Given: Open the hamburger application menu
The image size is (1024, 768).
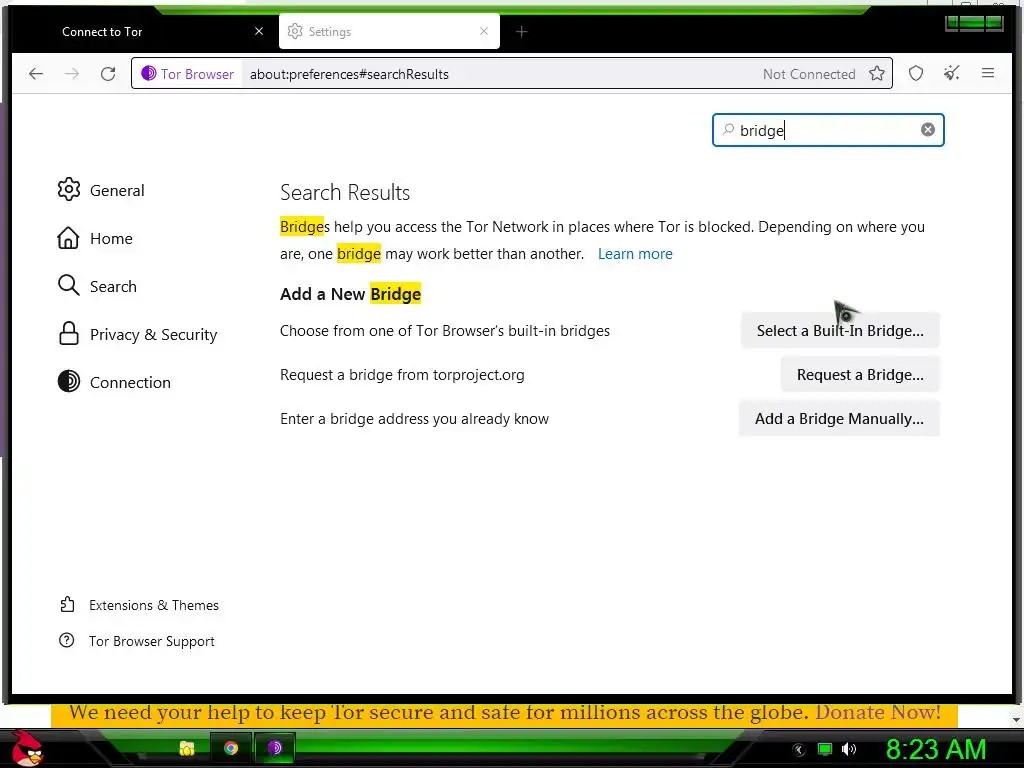Looking at the screenshot, I should (x=987, y=73).
